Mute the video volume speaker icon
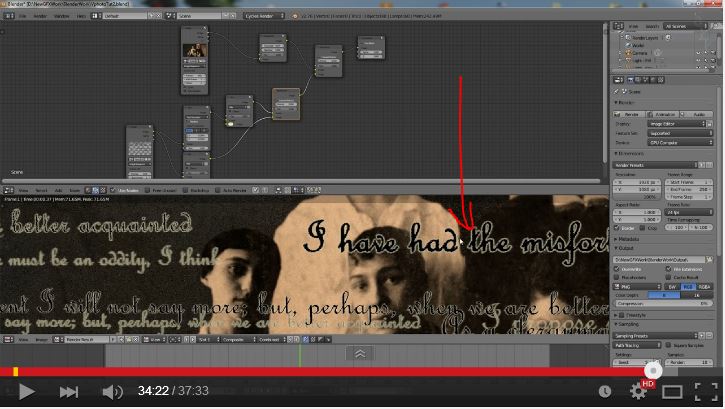Image resolution: width=725 pixels, height=409 pixels. pyautogui.click(x=112, y=392)
